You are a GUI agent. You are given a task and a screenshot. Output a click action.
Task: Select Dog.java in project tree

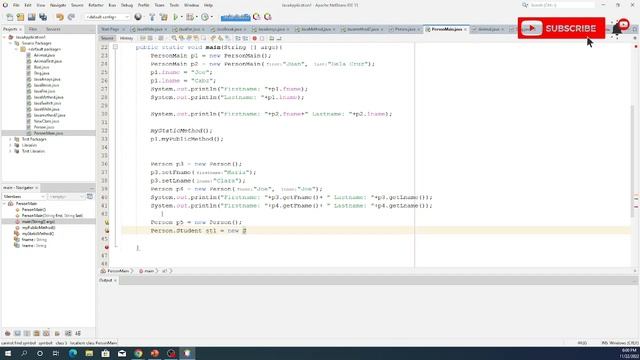tap(41, 73)
